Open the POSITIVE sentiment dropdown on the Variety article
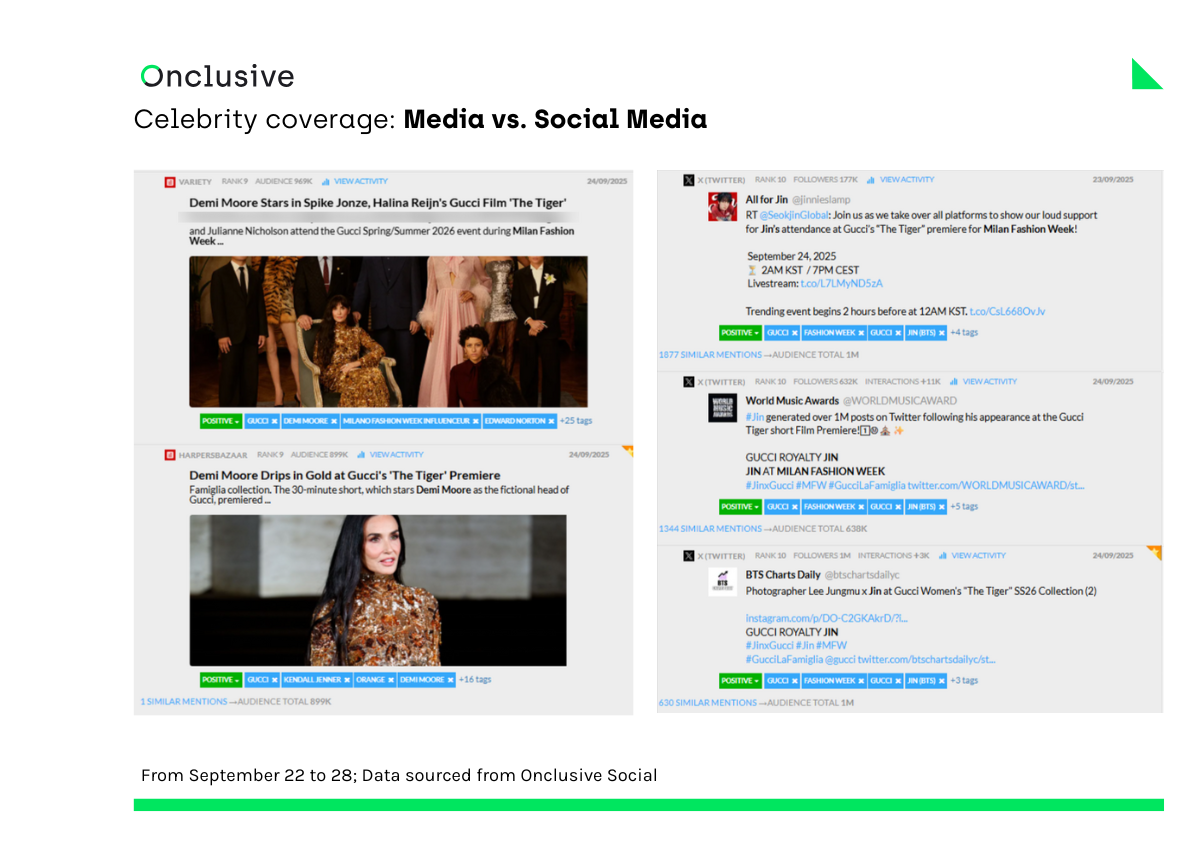Screen dimensions: 1200x850 coord(221,421)
